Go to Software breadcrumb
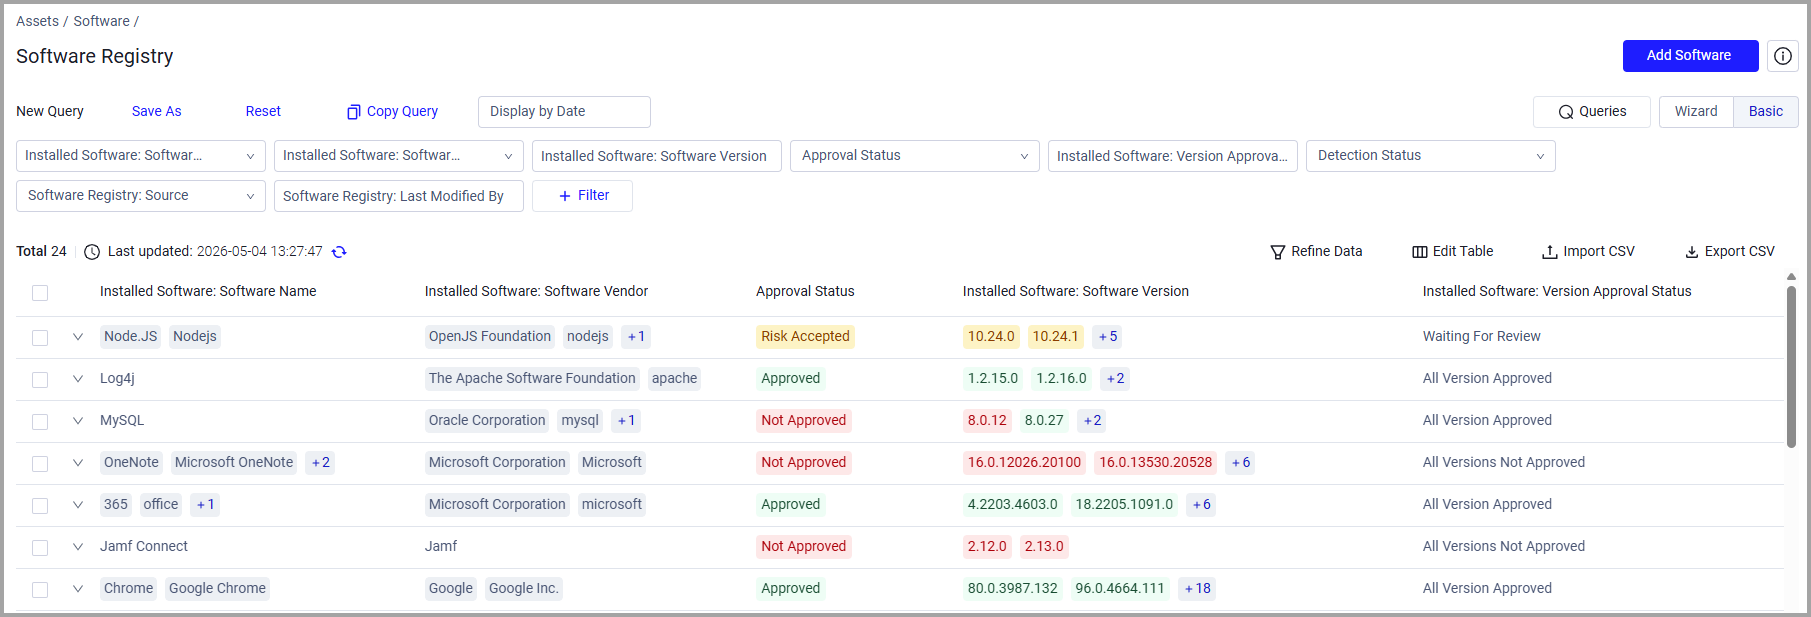This screenshot has height=617, width=1811. pos(101,21)
